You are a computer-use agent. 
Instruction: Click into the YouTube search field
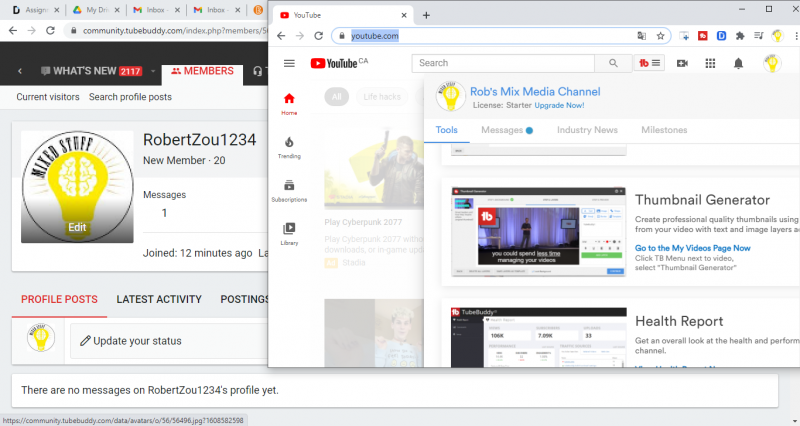tap(503, 63)
